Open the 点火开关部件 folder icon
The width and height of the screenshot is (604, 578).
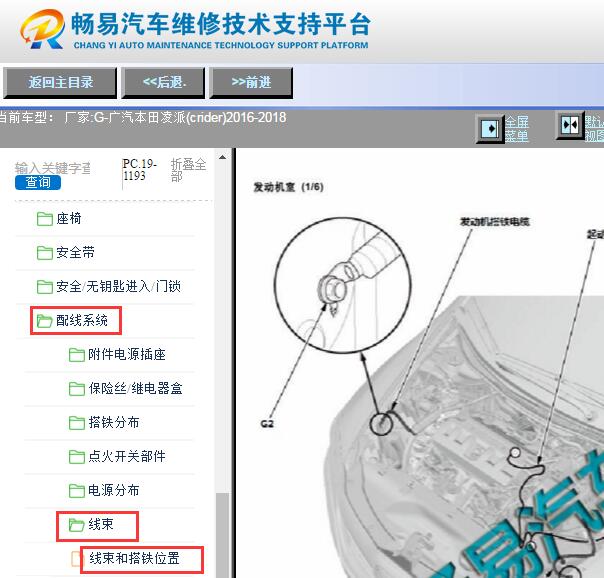[x=77, y=456]
